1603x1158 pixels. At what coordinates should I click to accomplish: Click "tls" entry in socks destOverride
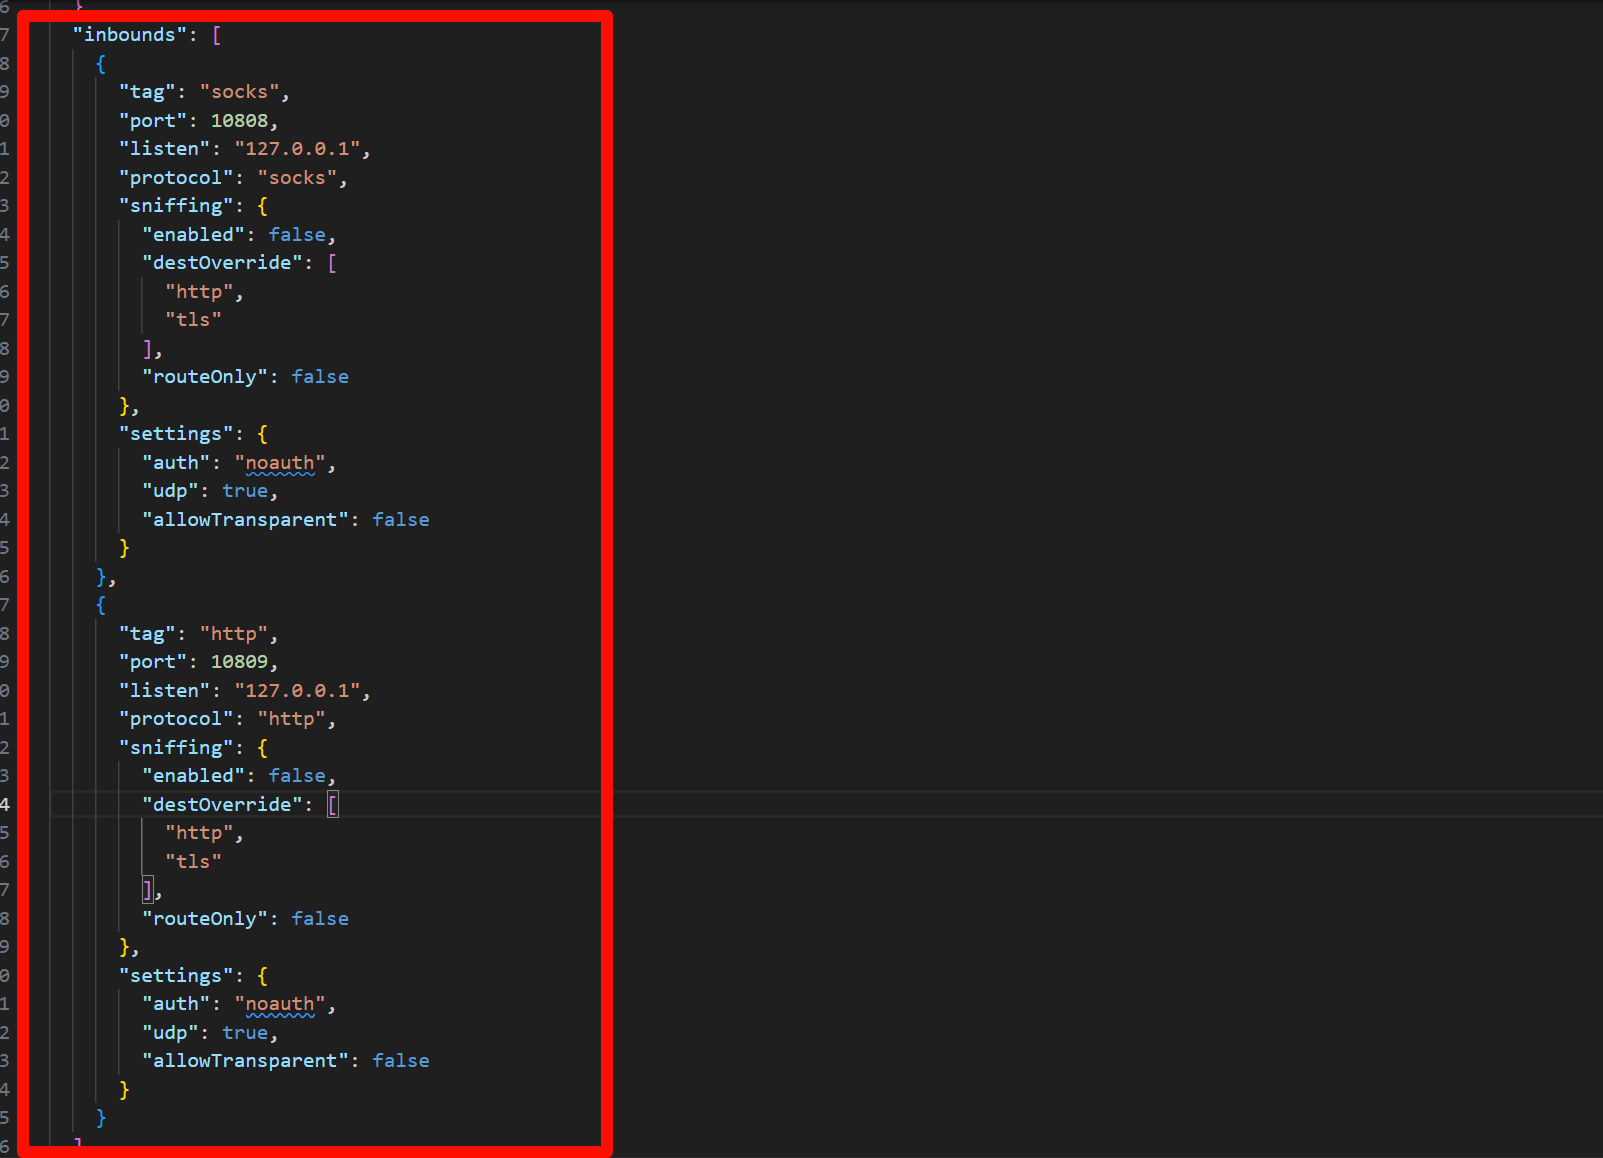(193, 320)
